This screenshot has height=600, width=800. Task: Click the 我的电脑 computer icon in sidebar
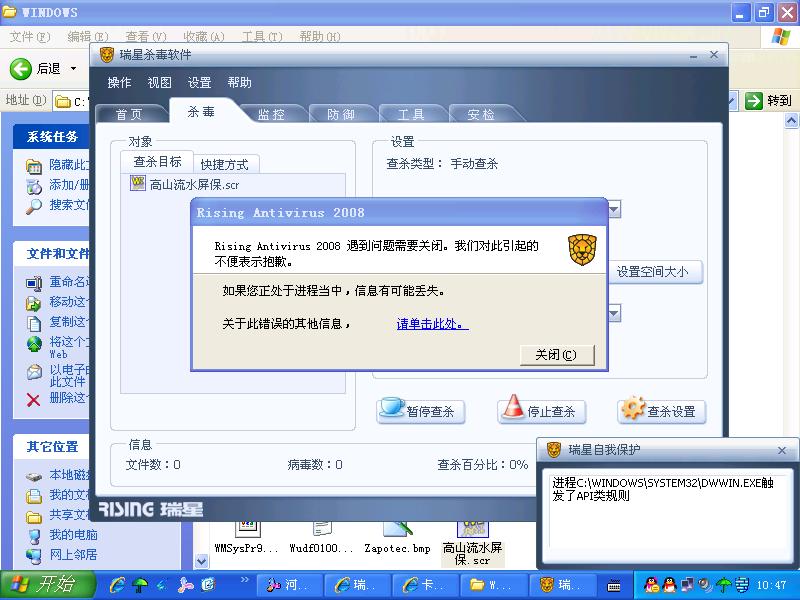pyautogui.click(x=34, y=536)
